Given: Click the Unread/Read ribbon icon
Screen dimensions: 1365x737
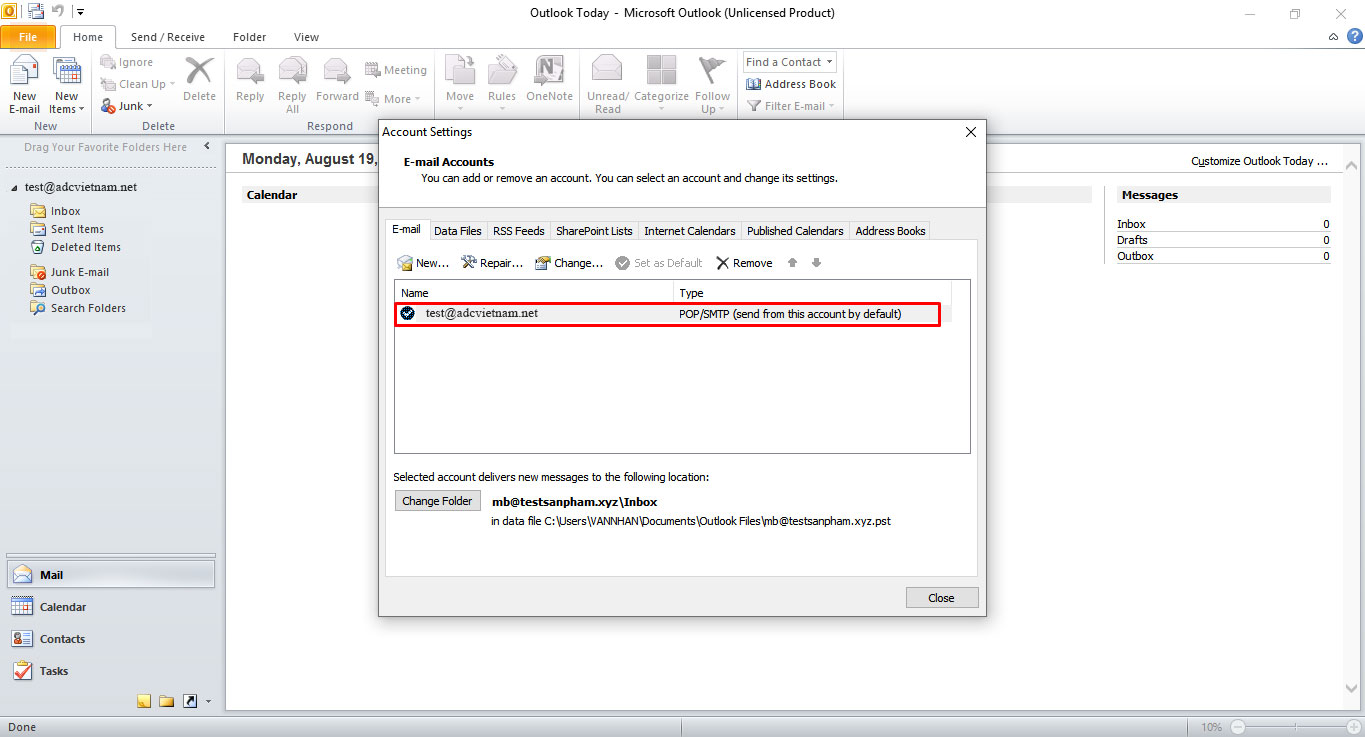Looking at the screenshot, I should click(608, 85).
